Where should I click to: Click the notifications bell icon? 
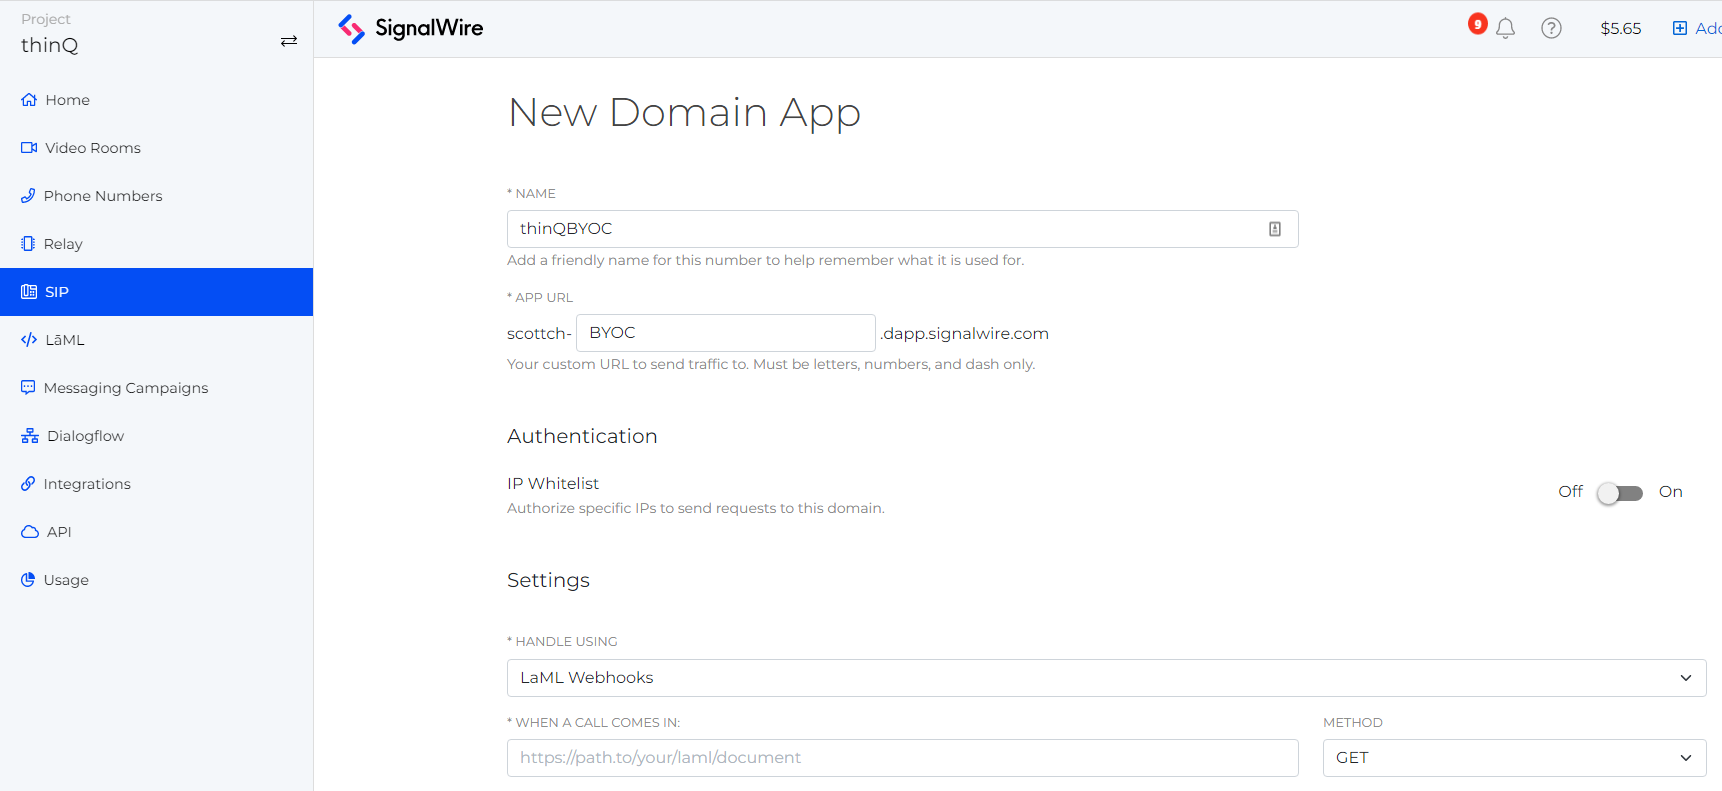(1505, 29)
